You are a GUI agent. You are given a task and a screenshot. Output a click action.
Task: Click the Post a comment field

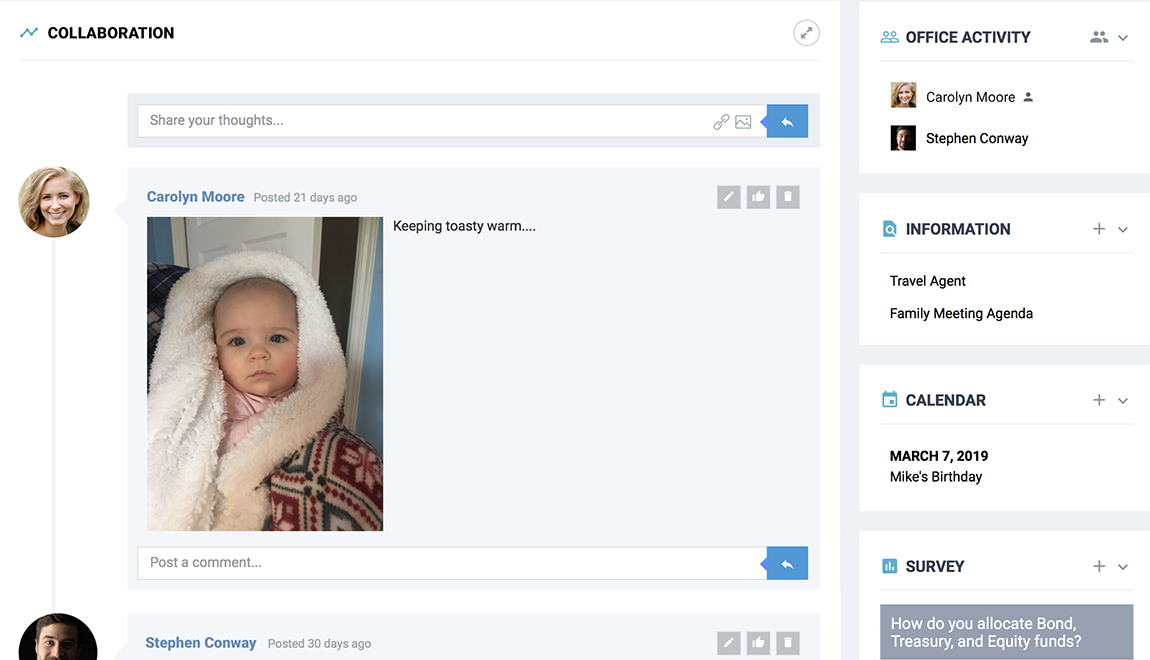pos(451,563)
